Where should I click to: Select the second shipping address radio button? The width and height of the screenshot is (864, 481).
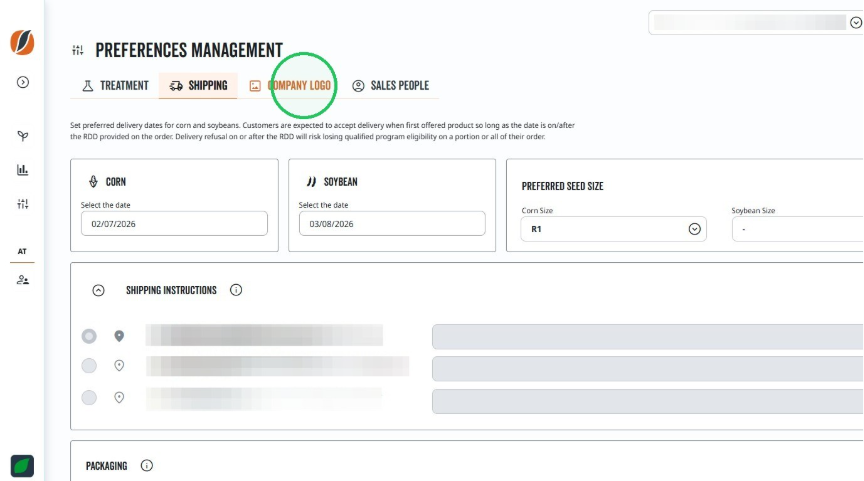89,366
